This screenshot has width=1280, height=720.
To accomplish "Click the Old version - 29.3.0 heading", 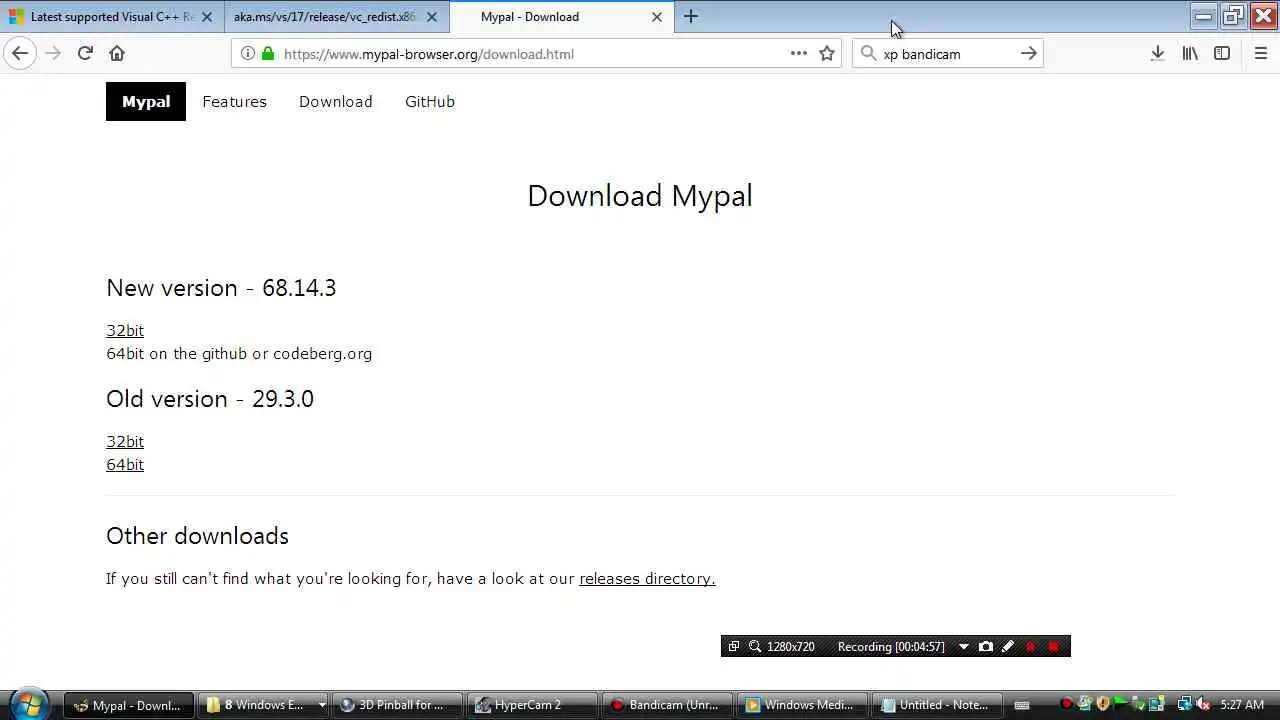I will pyautogui.click(x=210, y=399).
